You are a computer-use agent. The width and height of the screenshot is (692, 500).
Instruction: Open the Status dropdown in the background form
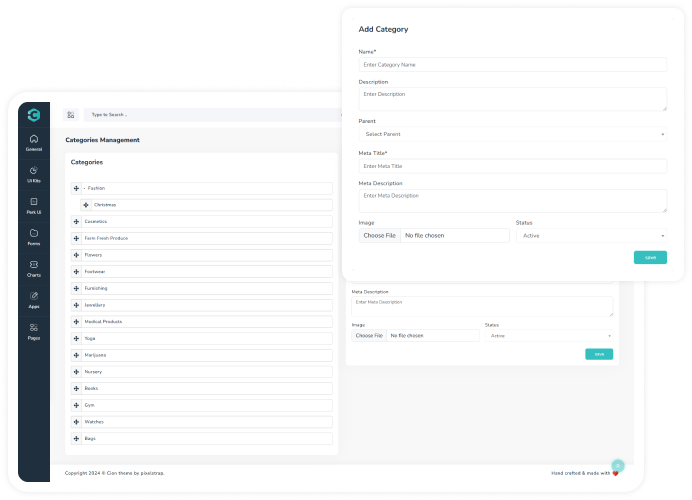click(548, 336)
